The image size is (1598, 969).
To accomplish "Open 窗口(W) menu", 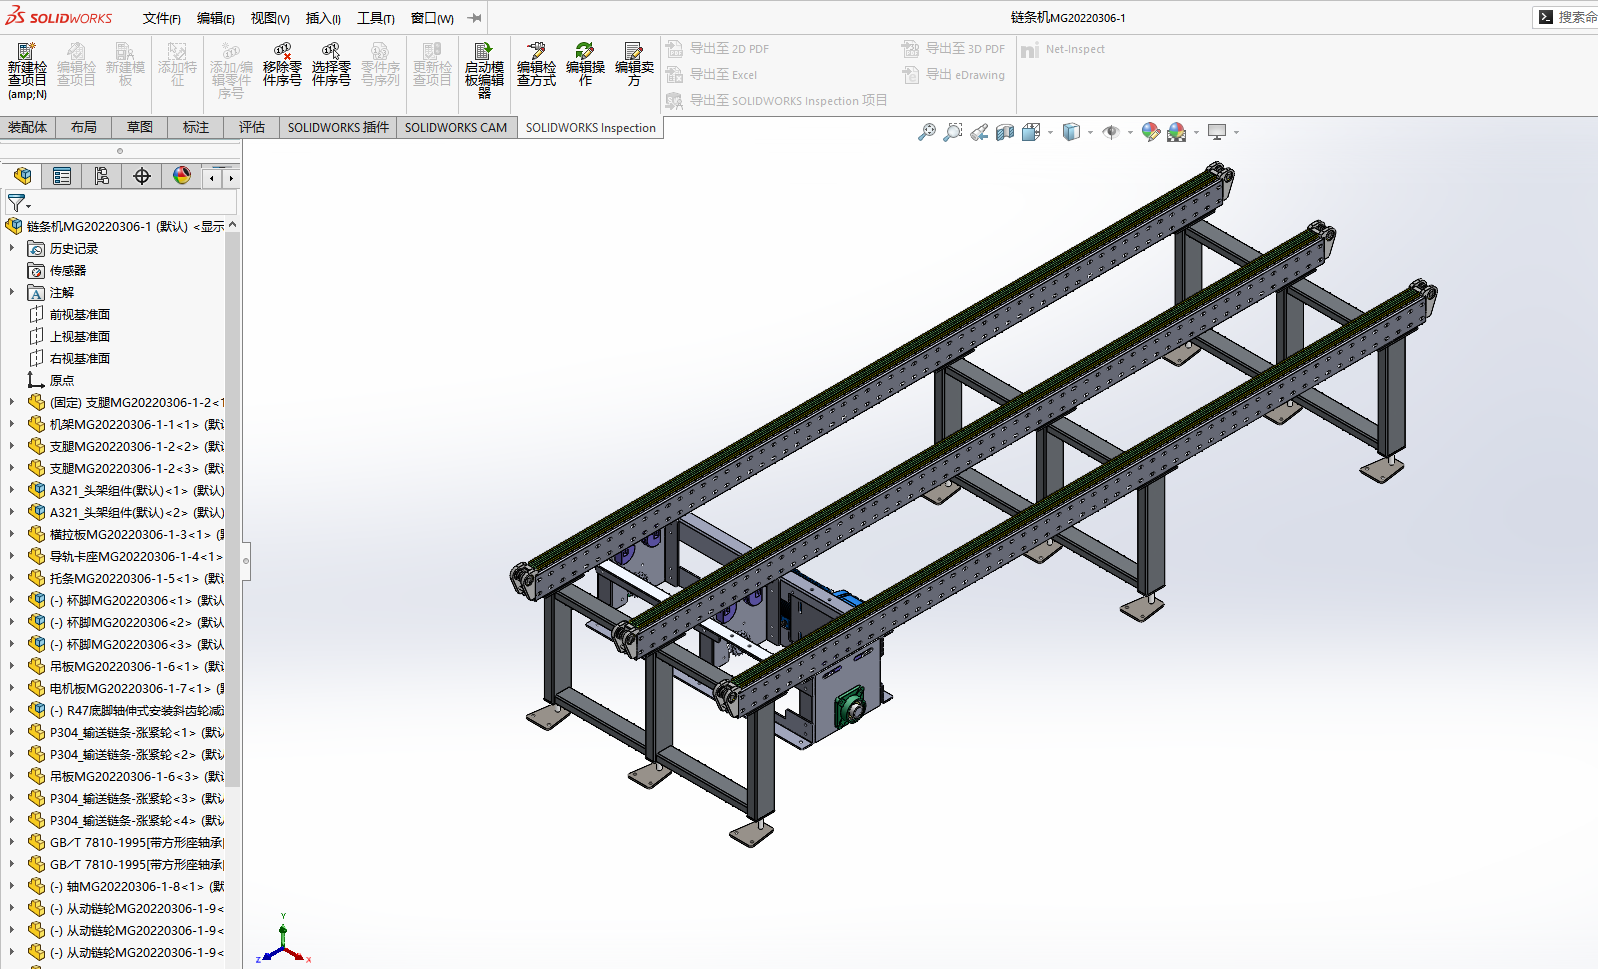I will pyautogui.click(x=432, y=18).
